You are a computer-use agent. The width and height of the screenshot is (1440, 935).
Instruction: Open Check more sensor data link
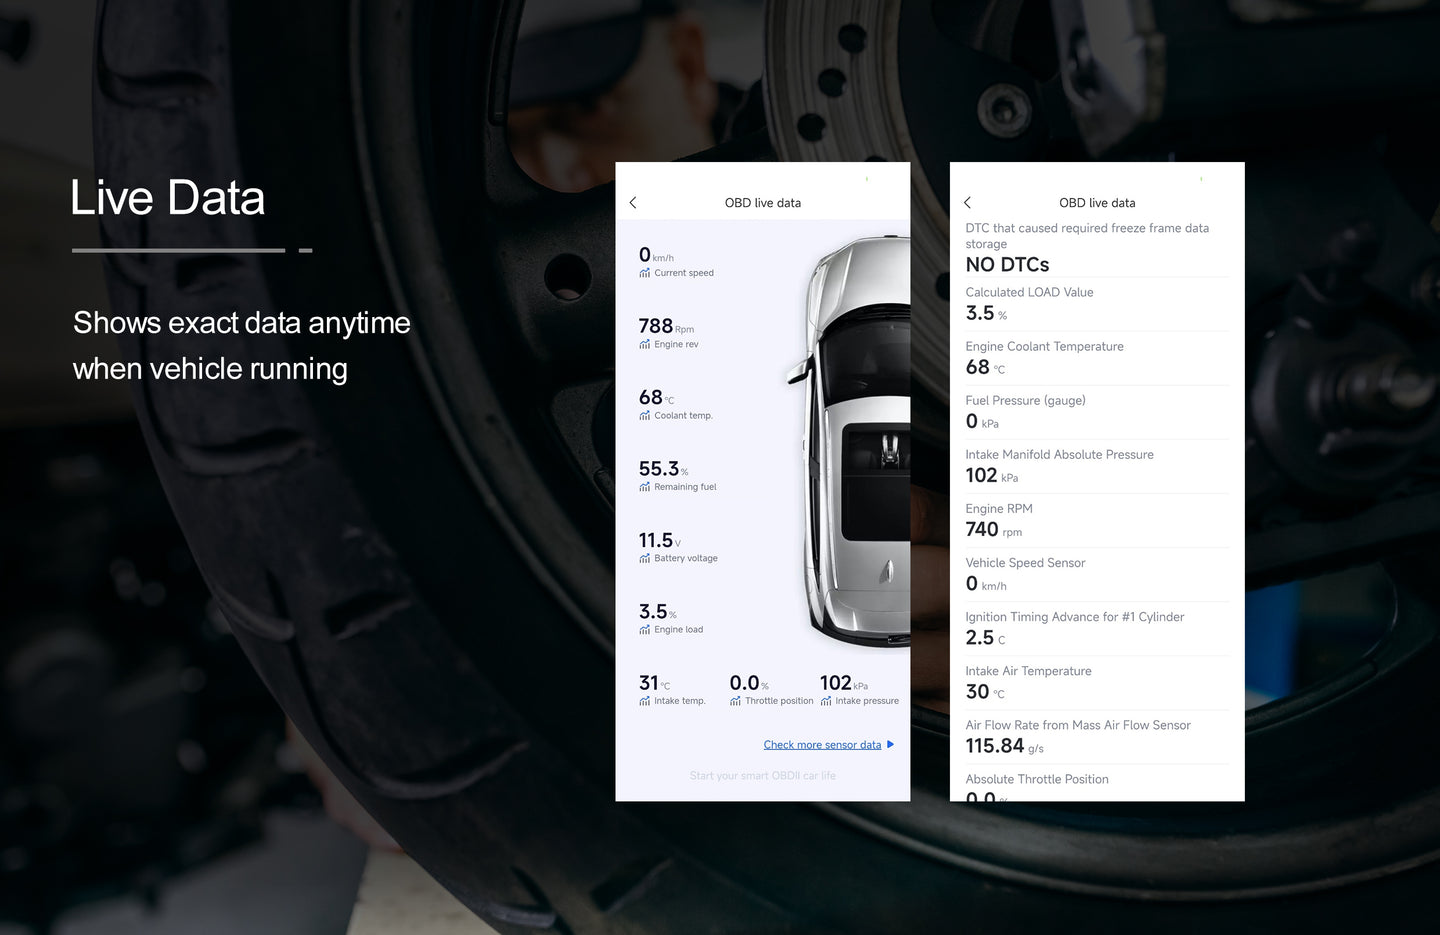pos(822,745)
